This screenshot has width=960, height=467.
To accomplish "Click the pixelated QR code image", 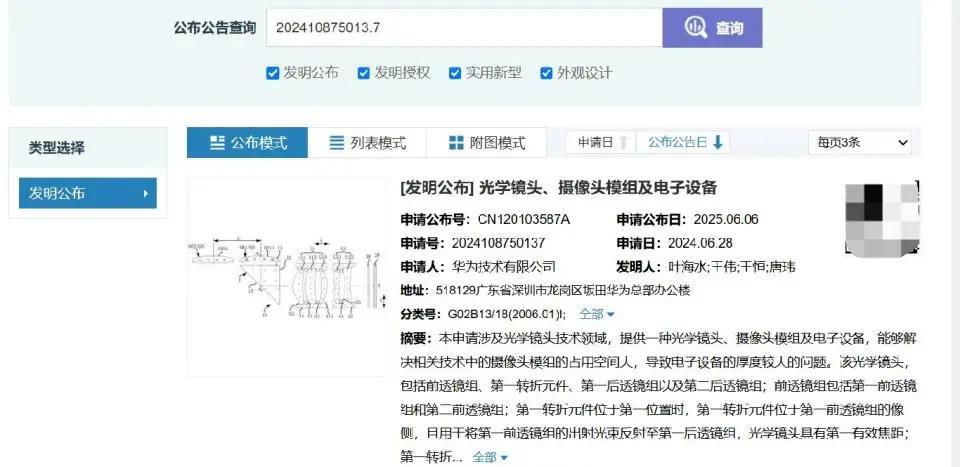I will pyautogui.click(x=882, y=218).
